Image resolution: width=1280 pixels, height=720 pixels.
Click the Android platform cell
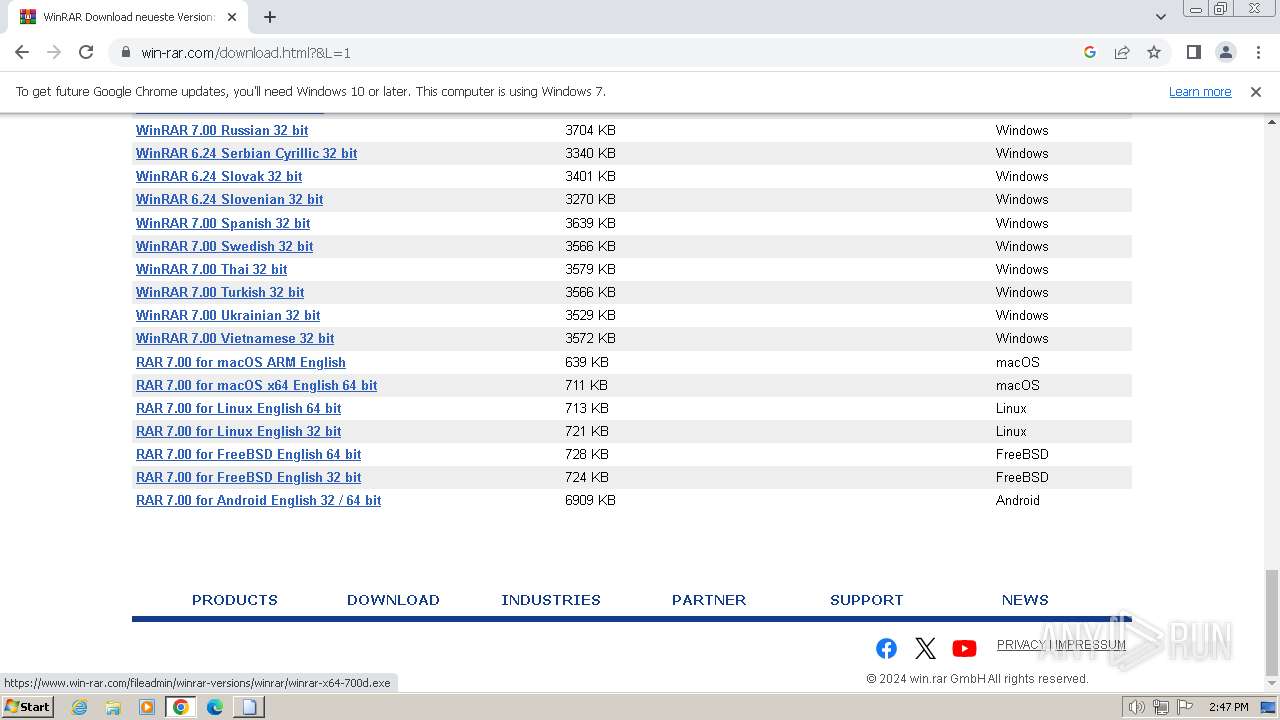(x=1018, y=500)
